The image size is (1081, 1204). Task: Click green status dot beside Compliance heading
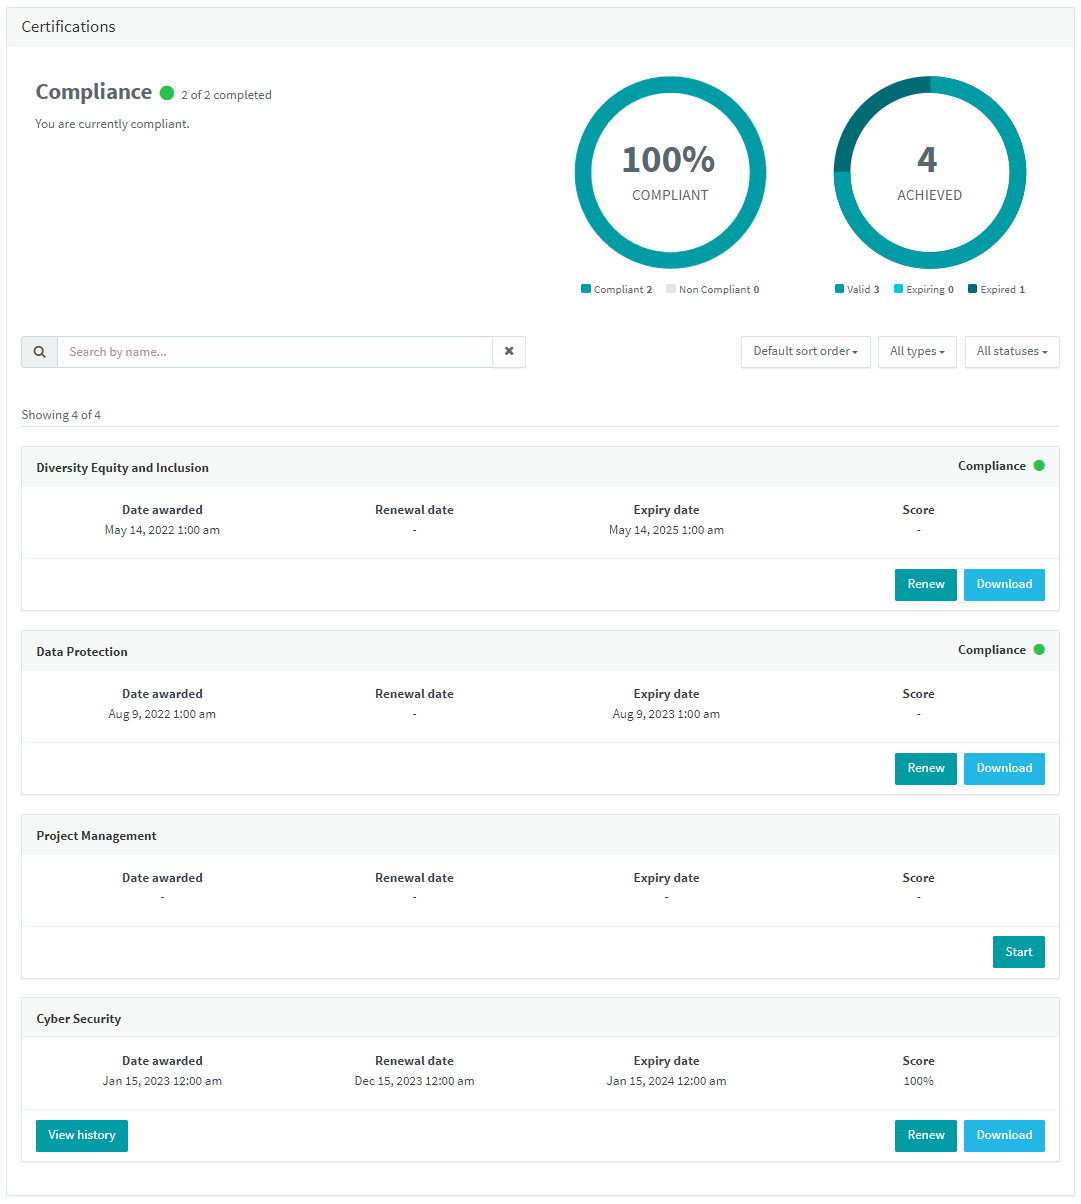tap(167, 93)
